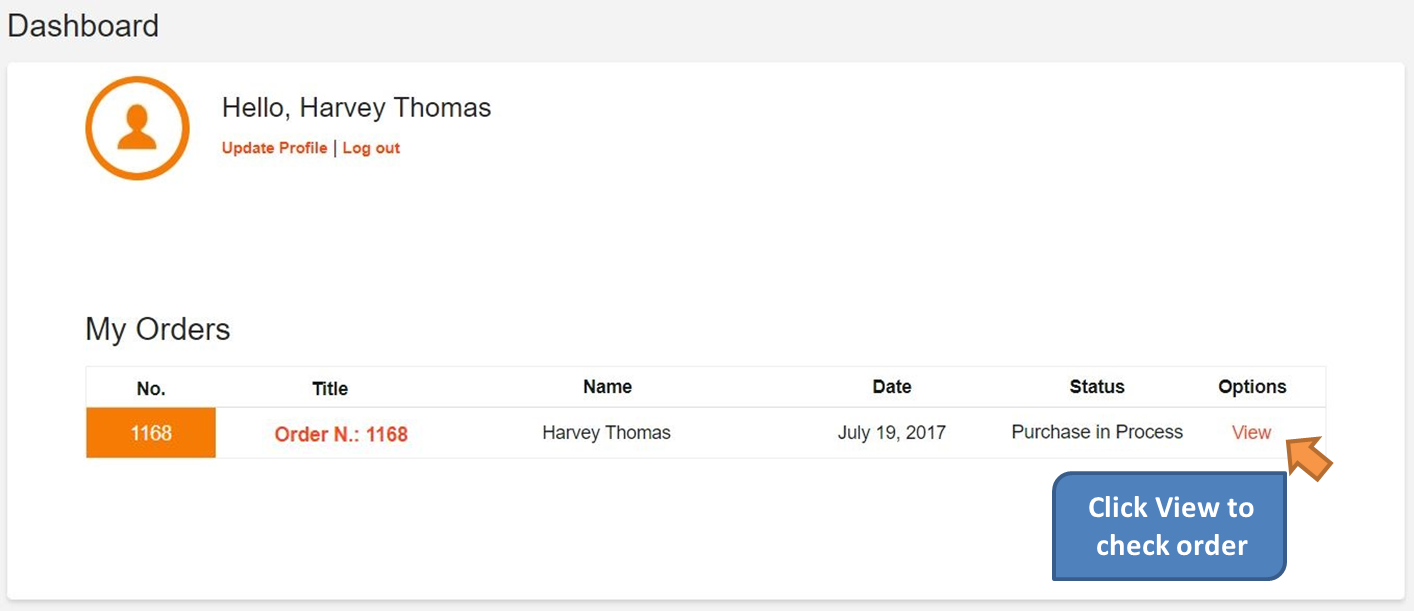Click the Purchase in Process status text
Image resolution: width=1414 pixels, height=611 pixels.
coord(1096,432)
